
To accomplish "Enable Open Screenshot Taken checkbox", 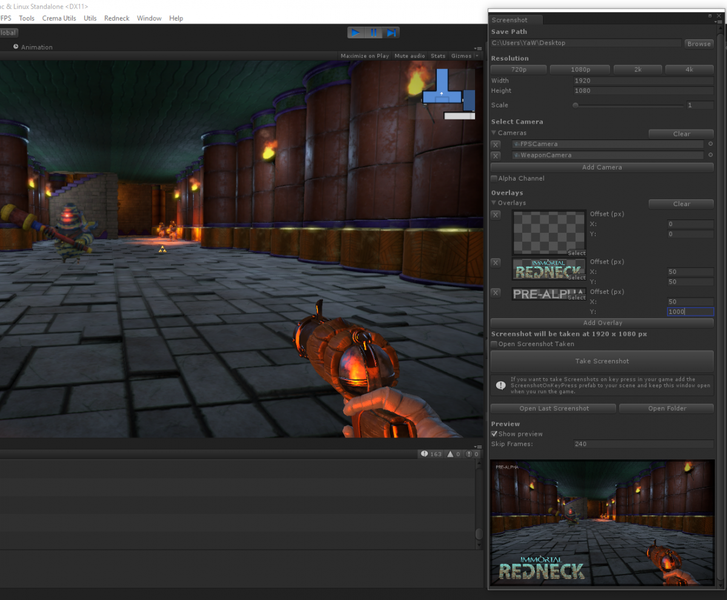I will pyautogui.click(x=494, y=344).
